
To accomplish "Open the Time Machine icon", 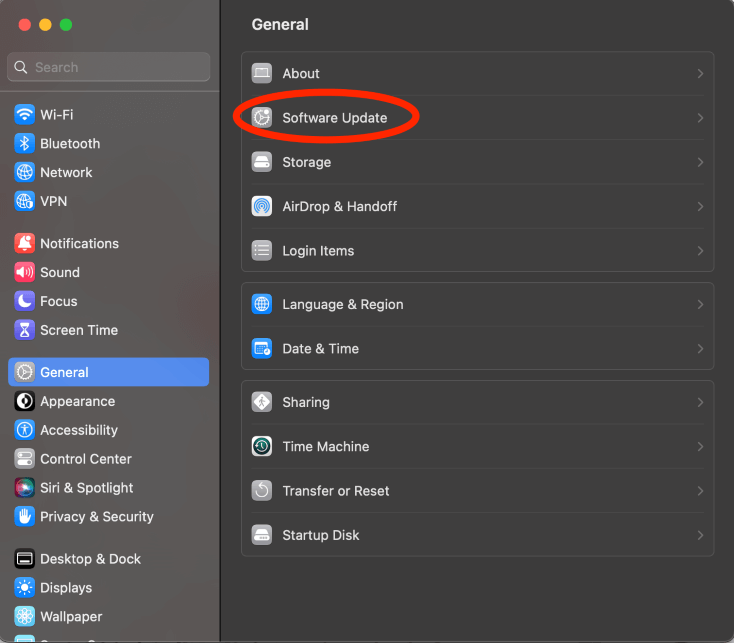I will (x=262, y=447).
